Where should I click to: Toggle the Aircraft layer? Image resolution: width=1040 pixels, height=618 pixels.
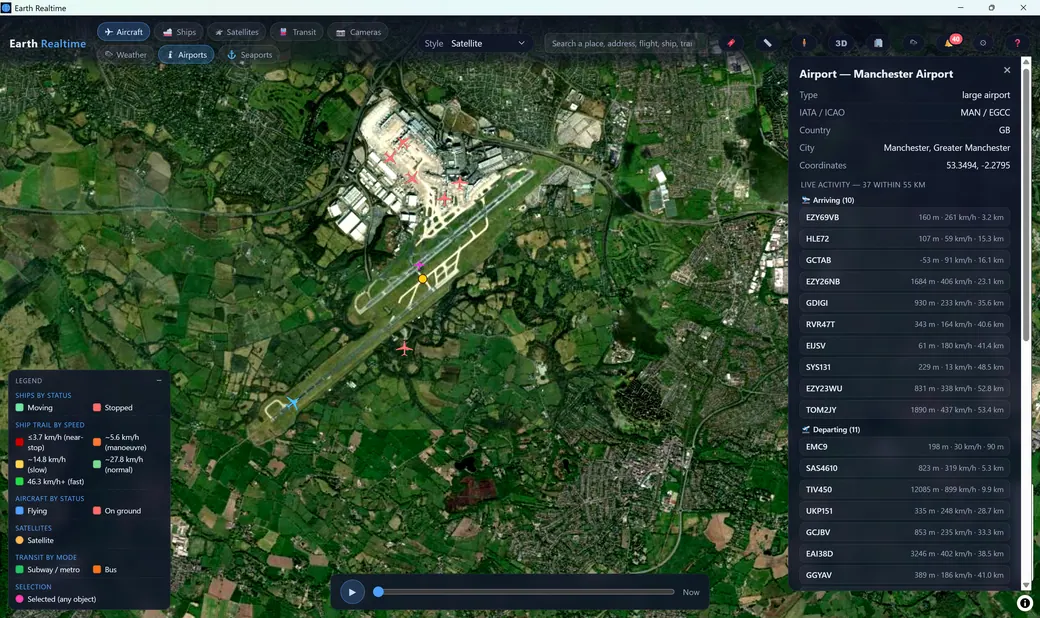(124, 32)
